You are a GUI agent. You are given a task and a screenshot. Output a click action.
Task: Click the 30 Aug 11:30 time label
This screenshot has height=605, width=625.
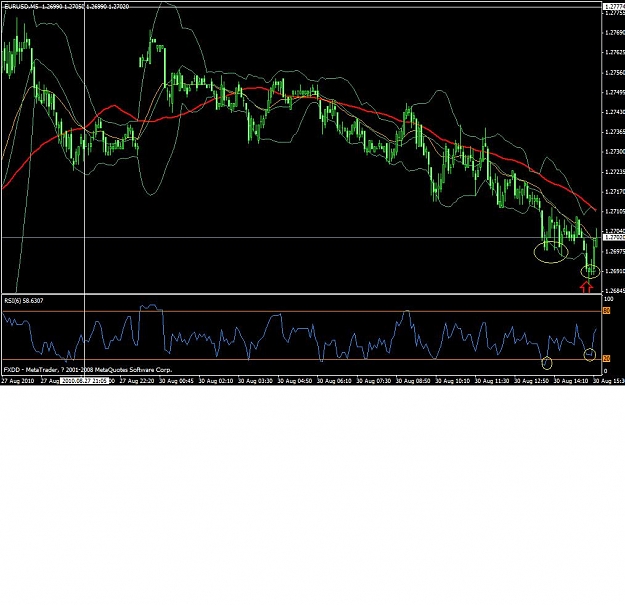coord(492,381)
